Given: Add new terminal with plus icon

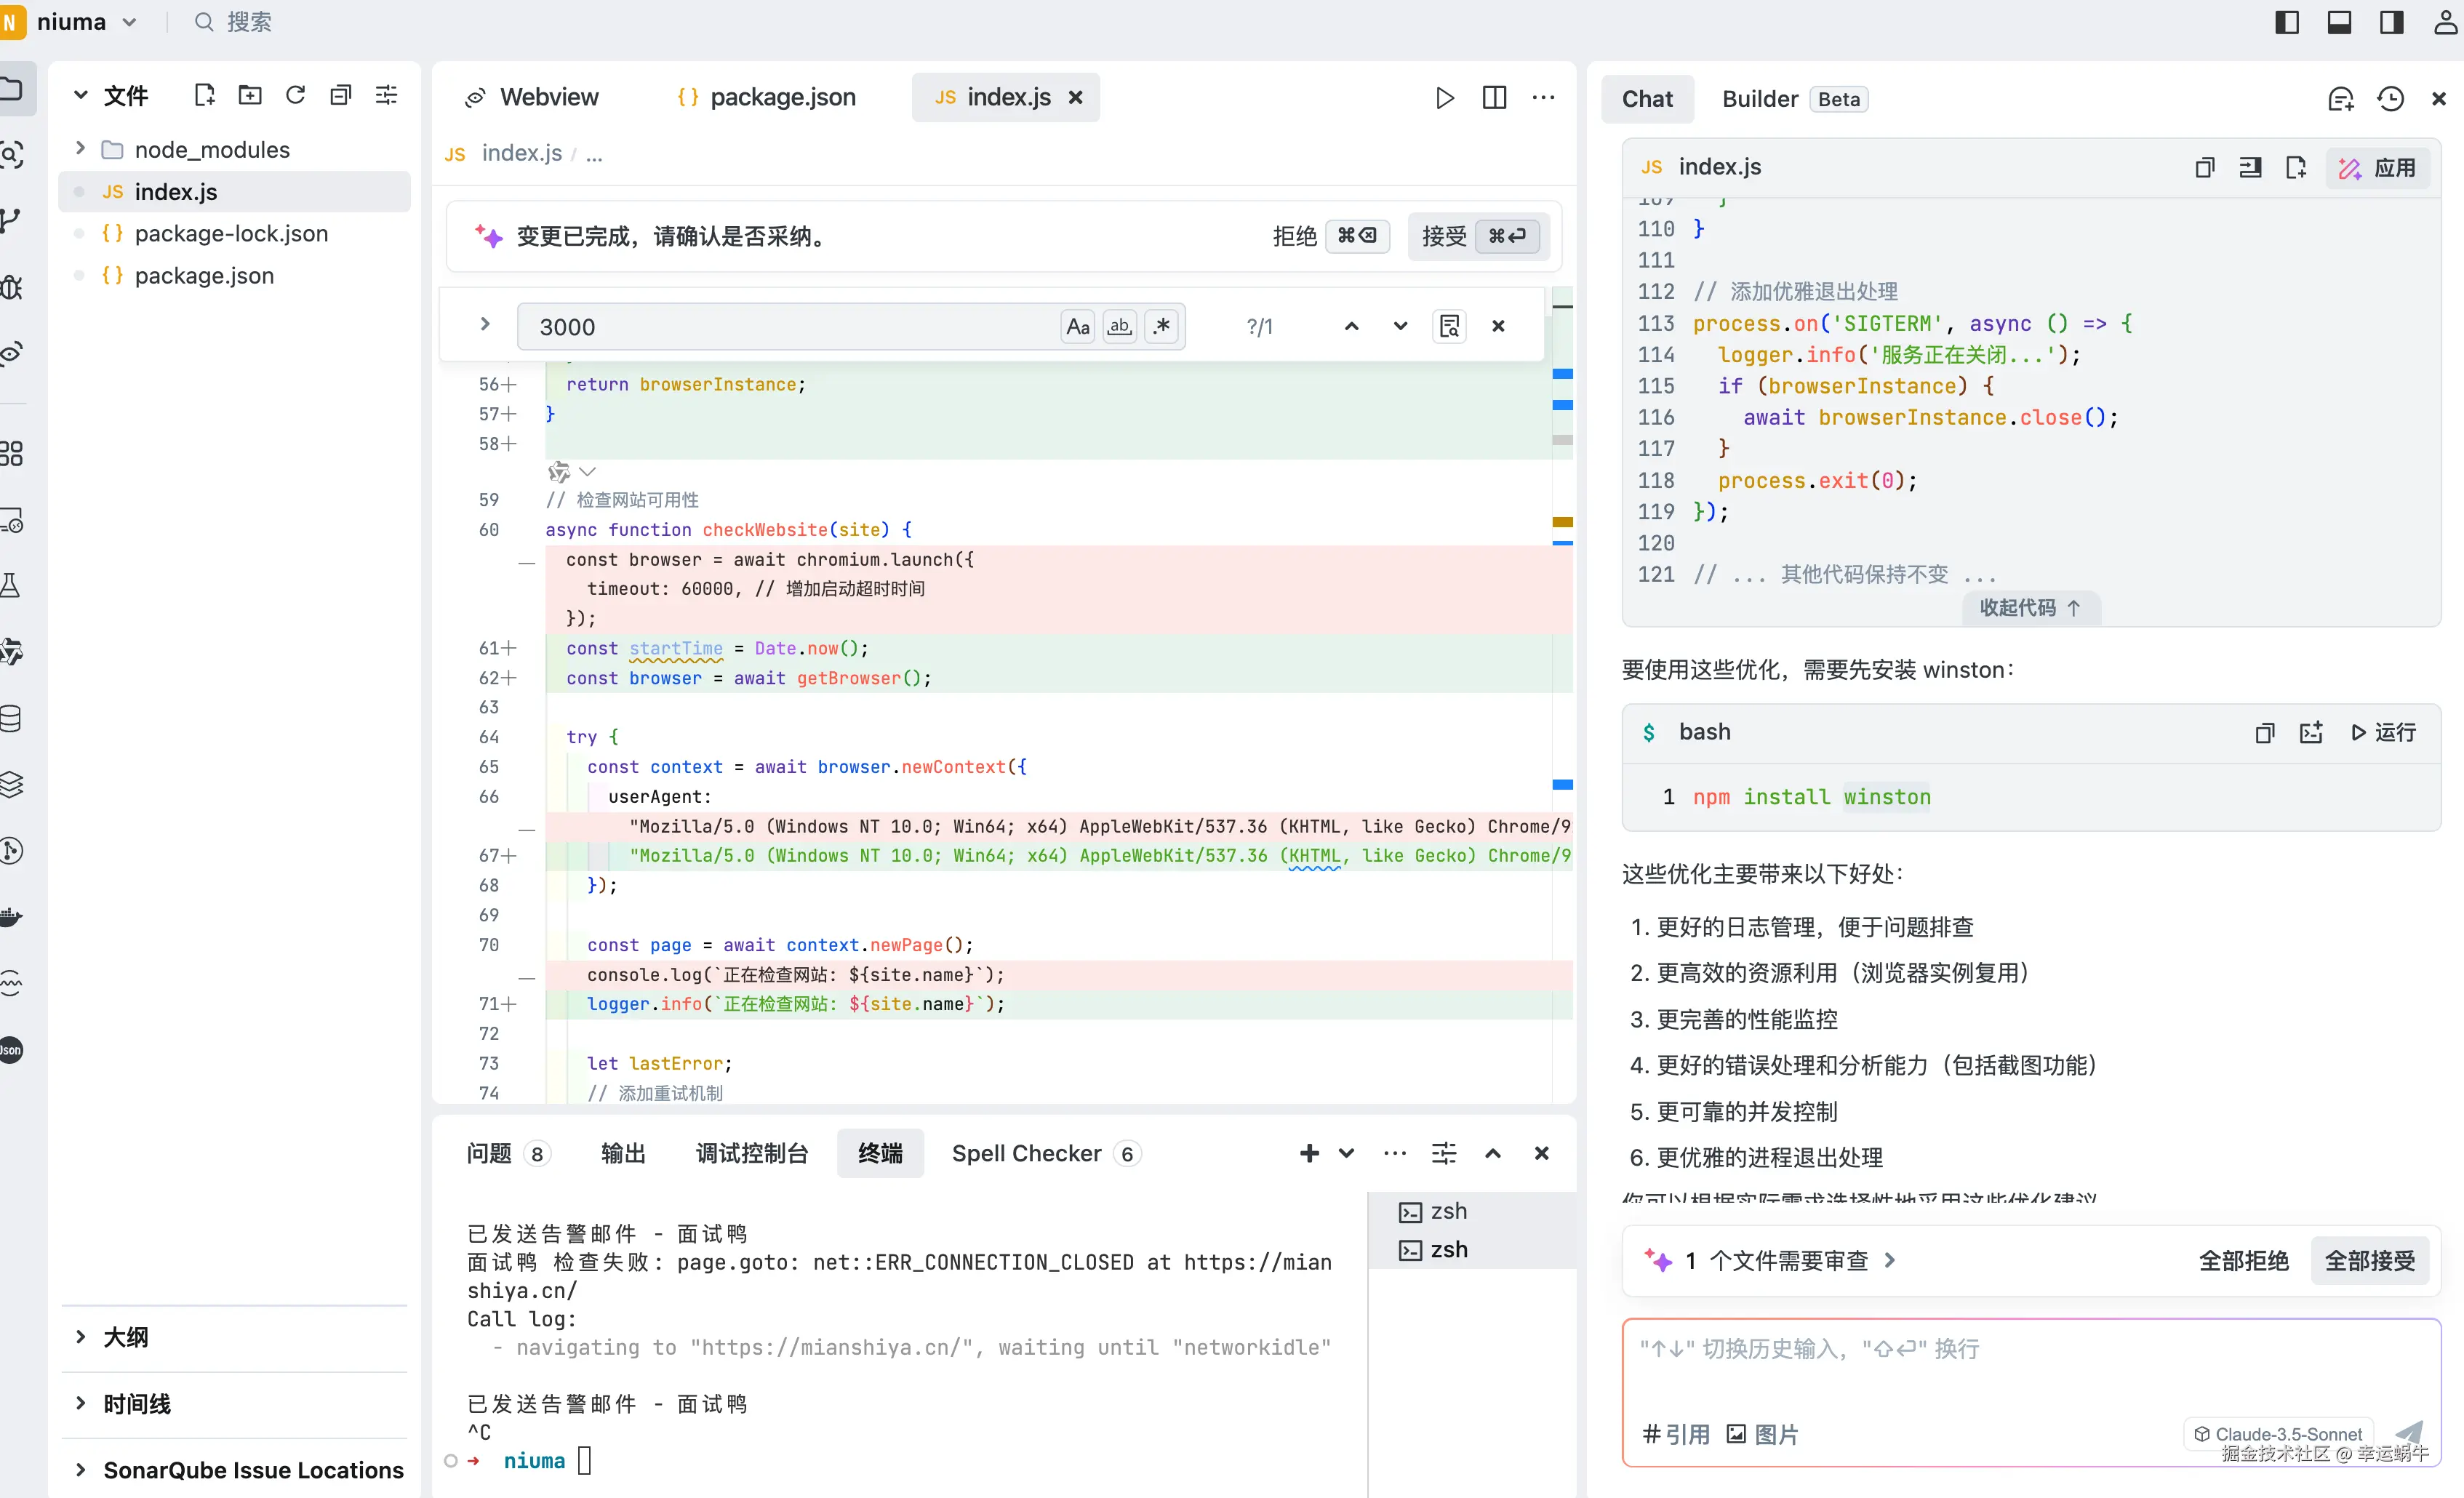Looking at the screenshot, I should [x=1309, y=1153].
